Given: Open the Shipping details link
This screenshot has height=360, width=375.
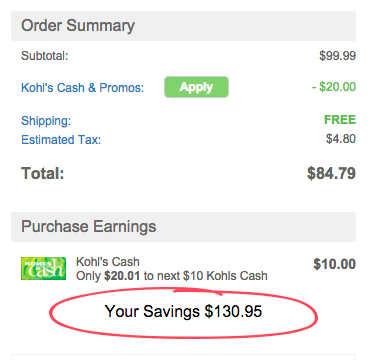Looking at the screenshot, I should [x=46, y=121].
